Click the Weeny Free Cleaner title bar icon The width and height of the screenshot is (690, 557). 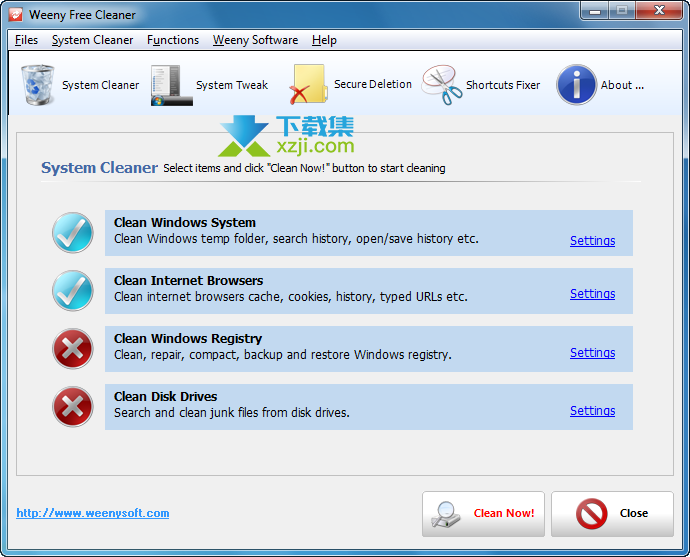[15, 15]
